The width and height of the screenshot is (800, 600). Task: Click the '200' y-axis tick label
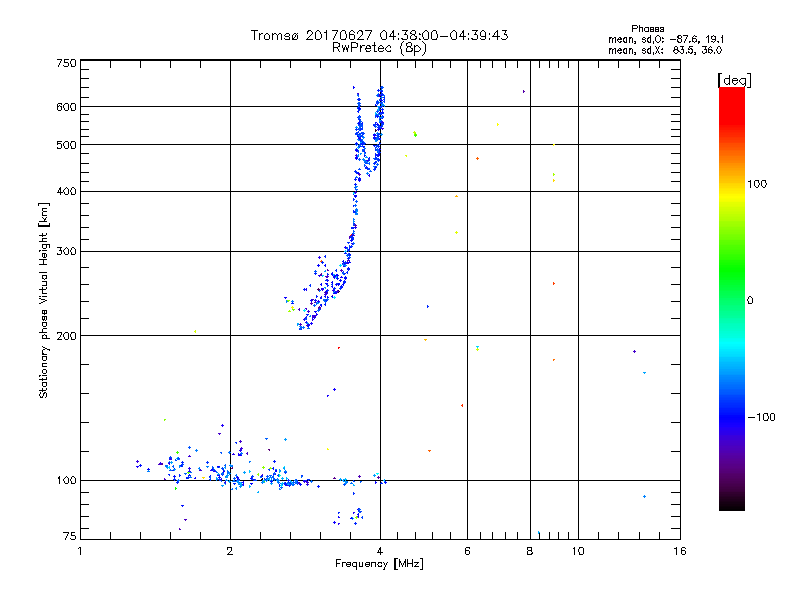tap(66, 336)
